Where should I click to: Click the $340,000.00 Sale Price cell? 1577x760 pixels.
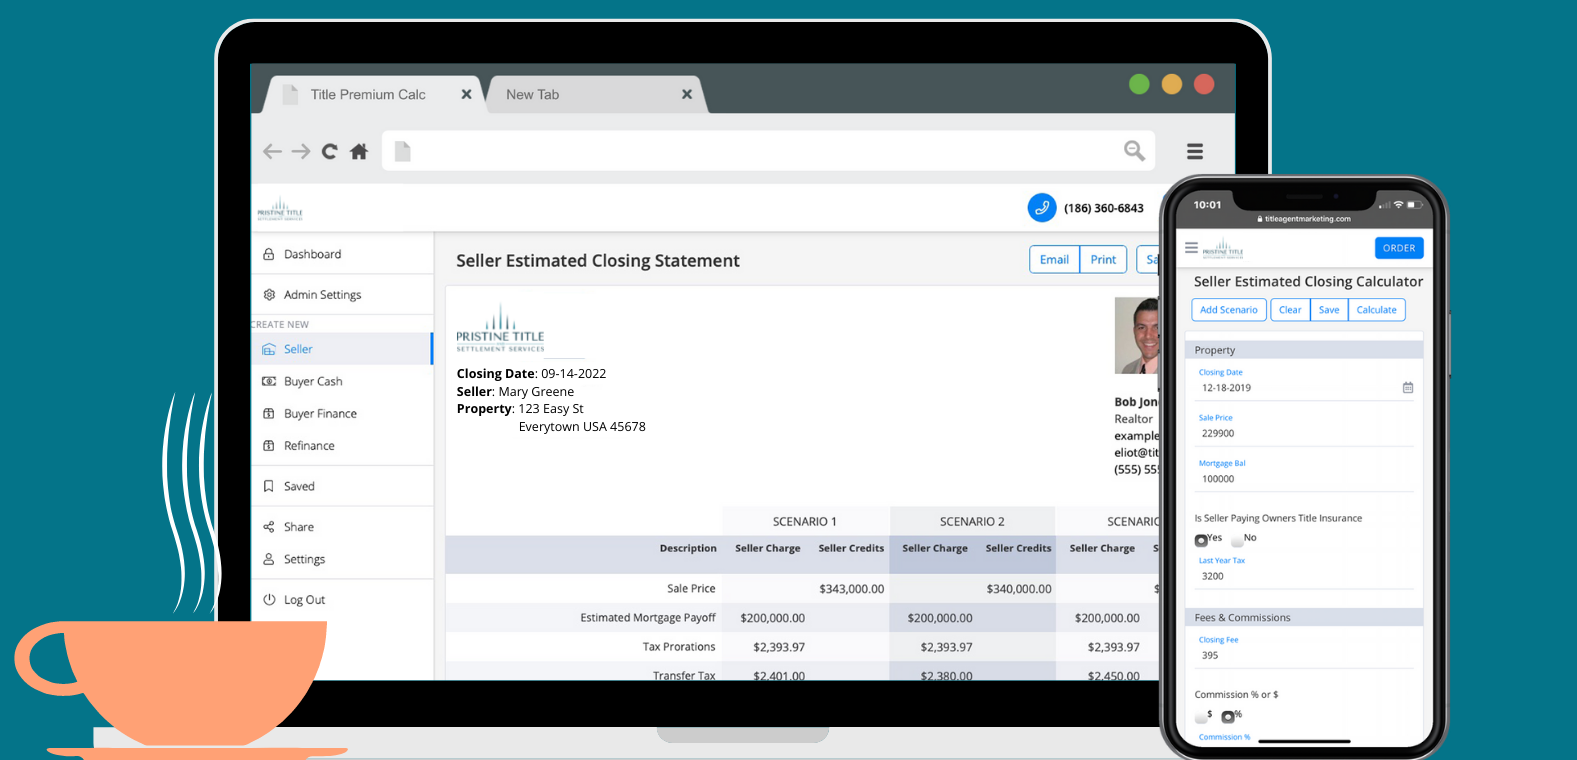(x=1019, y=589)
